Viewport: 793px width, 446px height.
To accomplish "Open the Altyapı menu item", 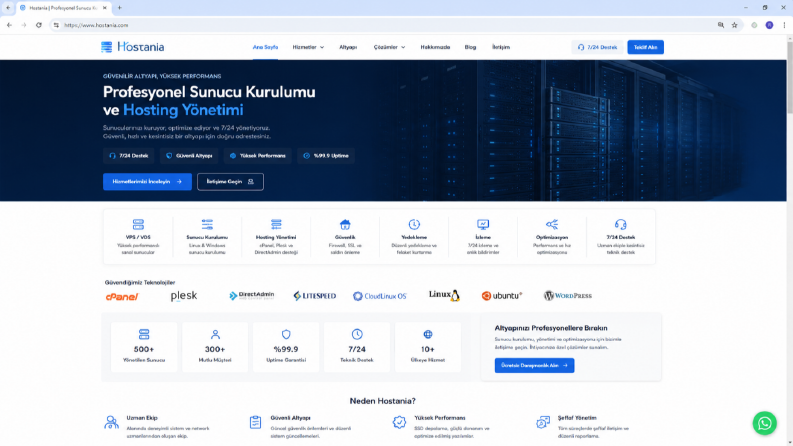I will click(x=348, y=47).
